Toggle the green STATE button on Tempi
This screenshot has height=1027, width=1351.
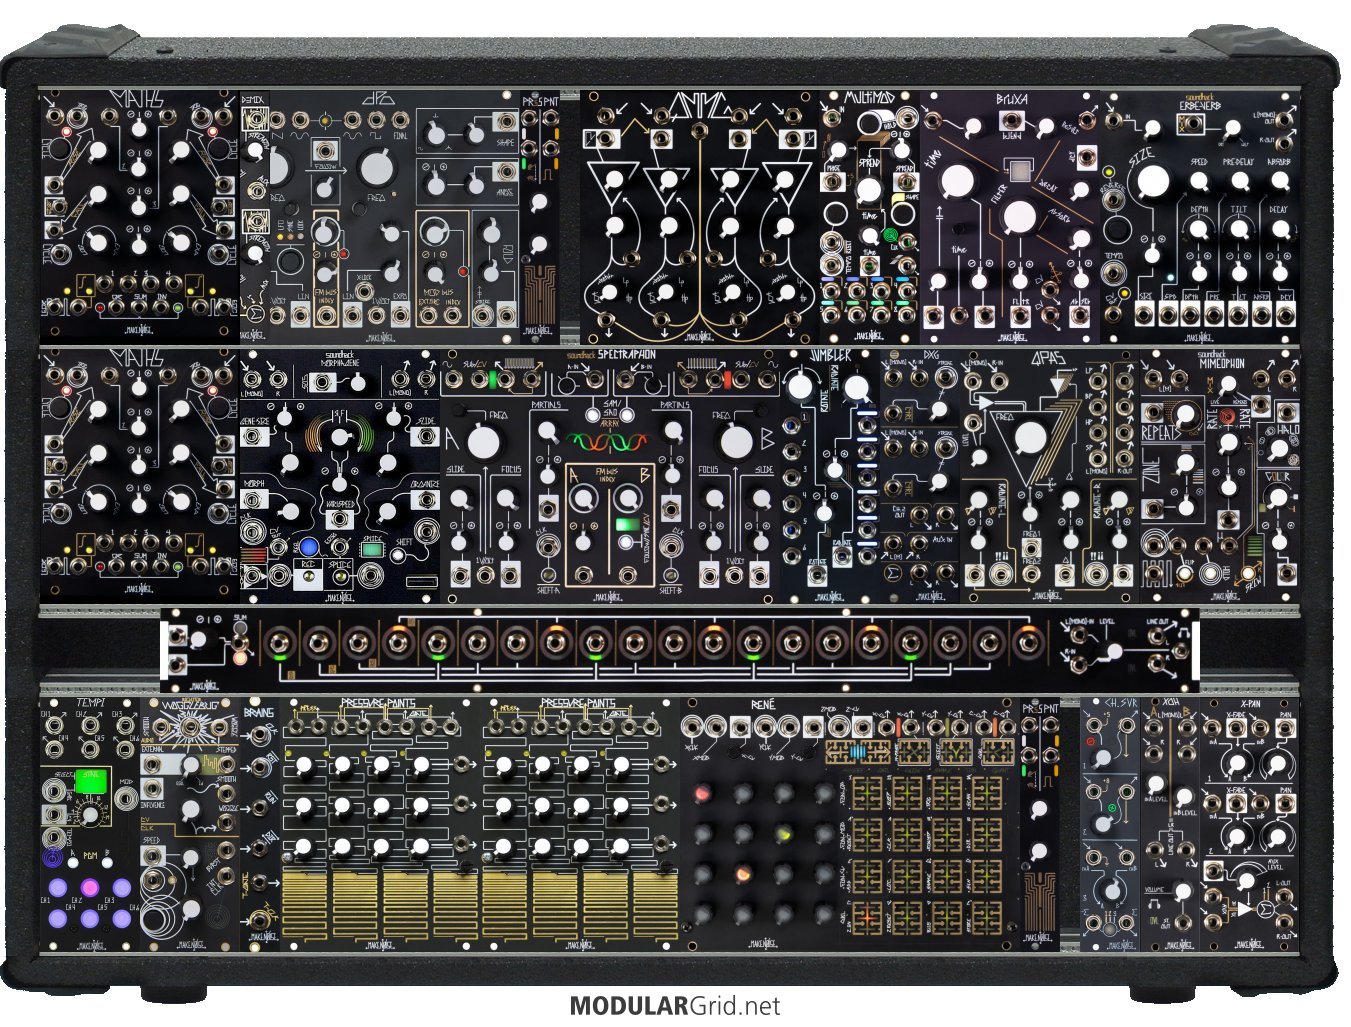93,779
